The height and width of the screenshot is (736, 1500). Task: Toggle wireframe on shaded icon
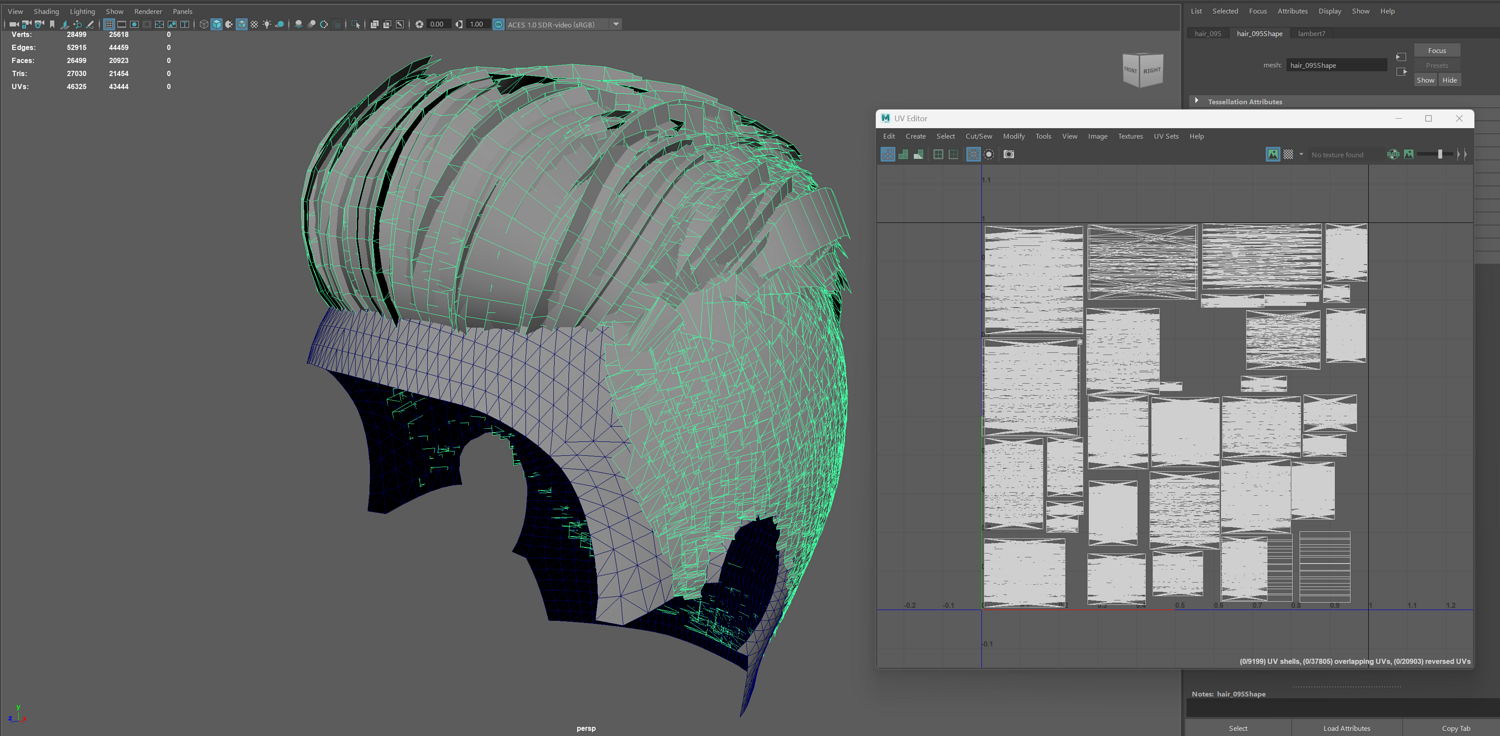[241, 24]
